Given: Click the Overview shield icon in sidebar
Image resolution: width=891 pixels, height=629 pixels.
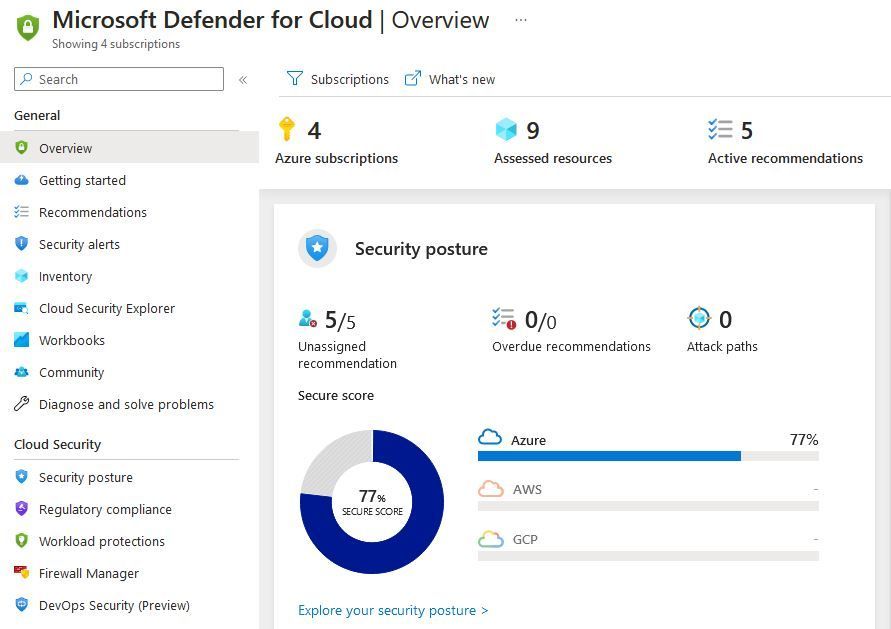Looking at the screenshot, I should pyautogui.click(x=22, y=148).
